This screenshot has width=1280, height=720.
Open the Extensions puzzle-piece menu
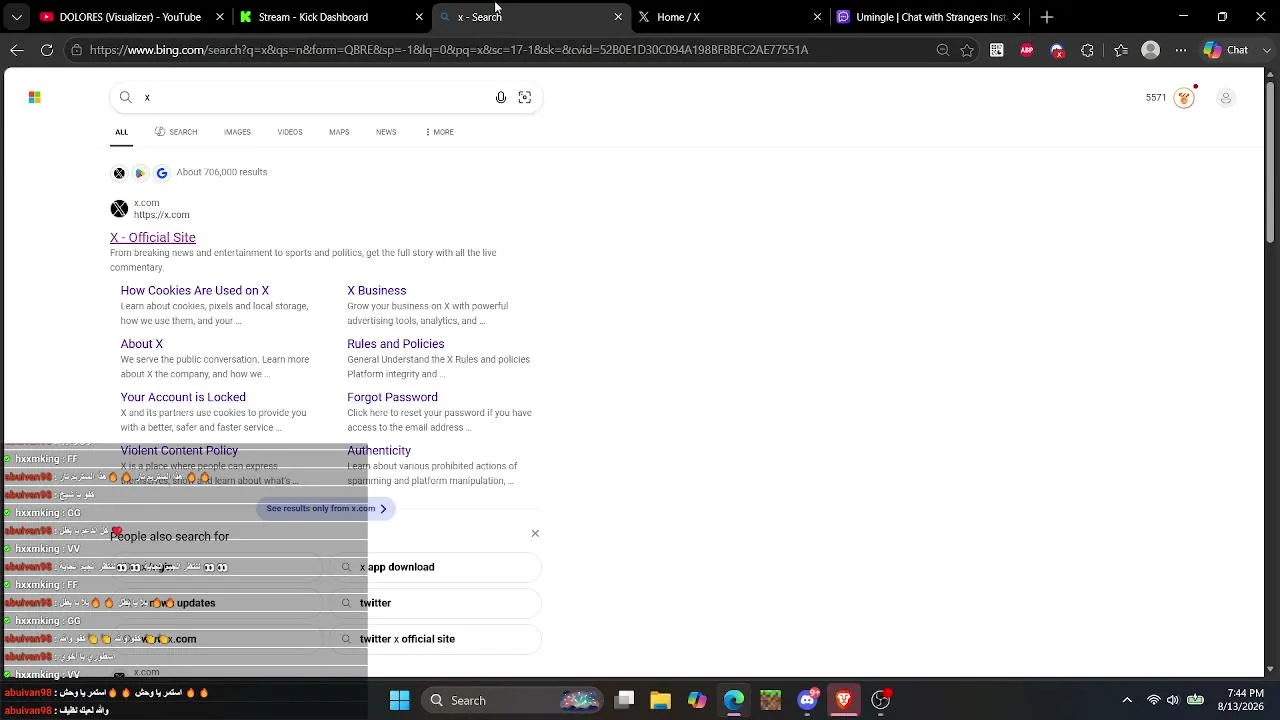click(x=1088, y=50)
